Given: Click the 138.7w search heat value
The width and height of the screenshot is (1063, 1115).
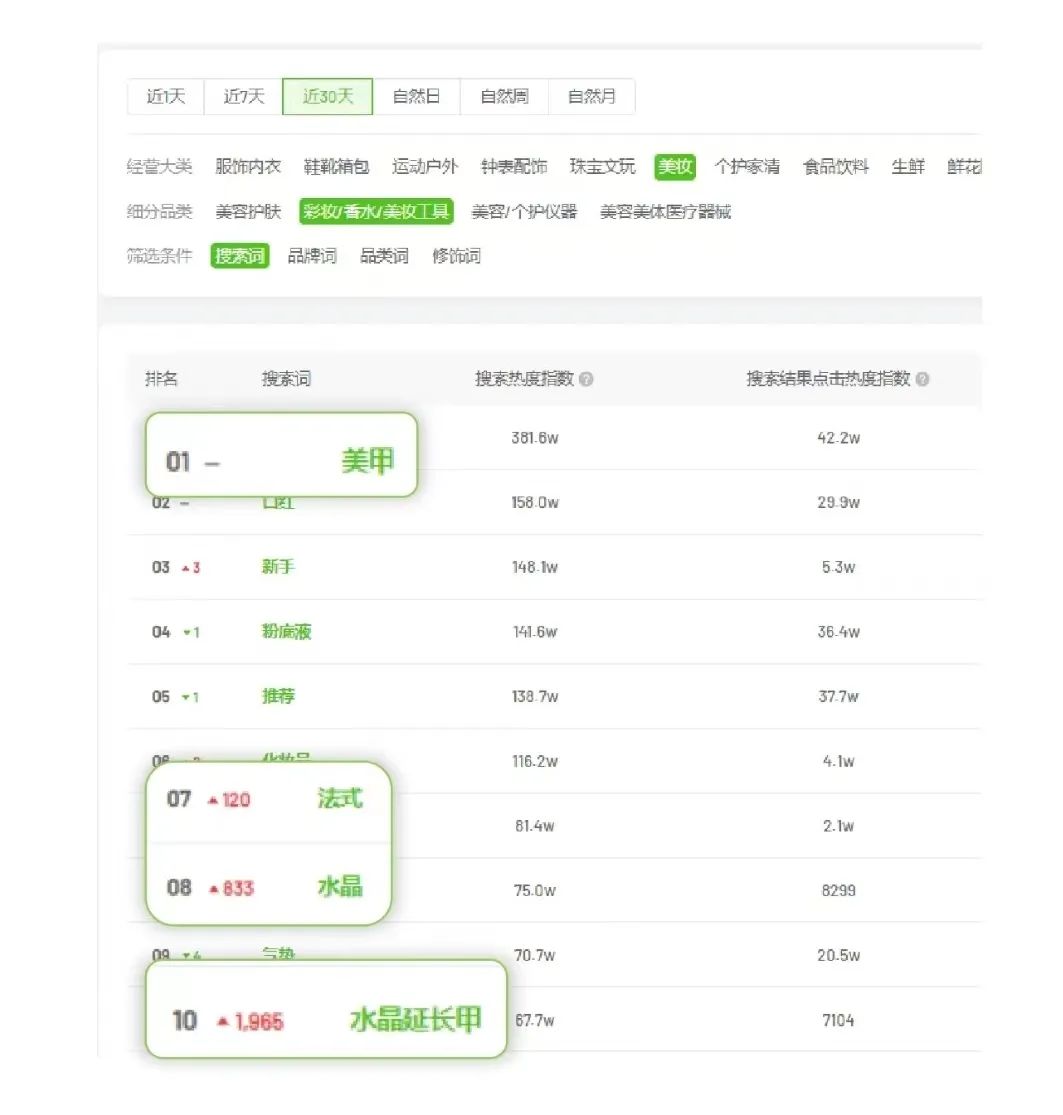Looking at the screenshot, I should click(535, 697).
